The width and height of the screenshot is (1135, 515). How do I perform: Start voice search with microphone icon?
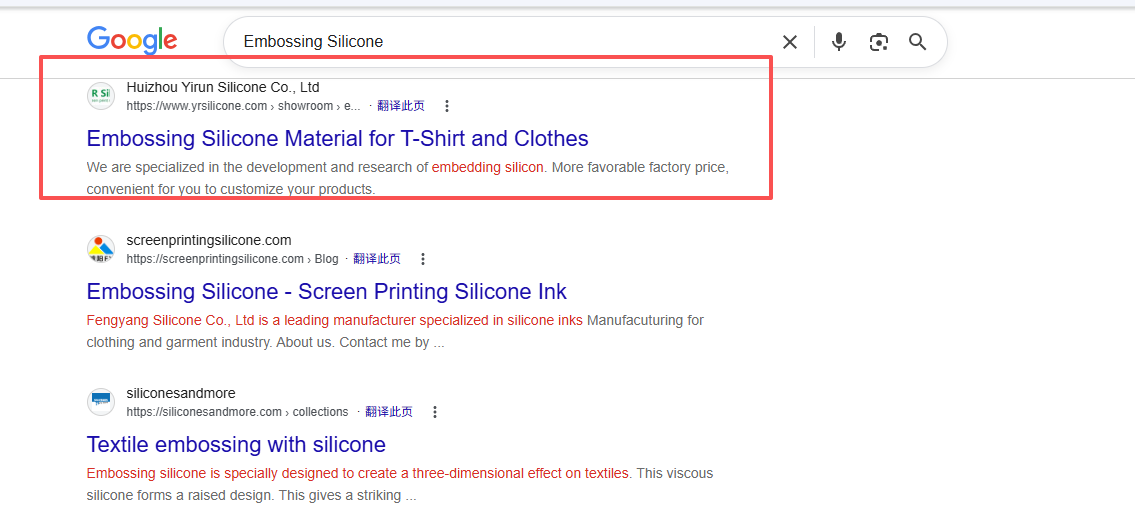[839, 42]
